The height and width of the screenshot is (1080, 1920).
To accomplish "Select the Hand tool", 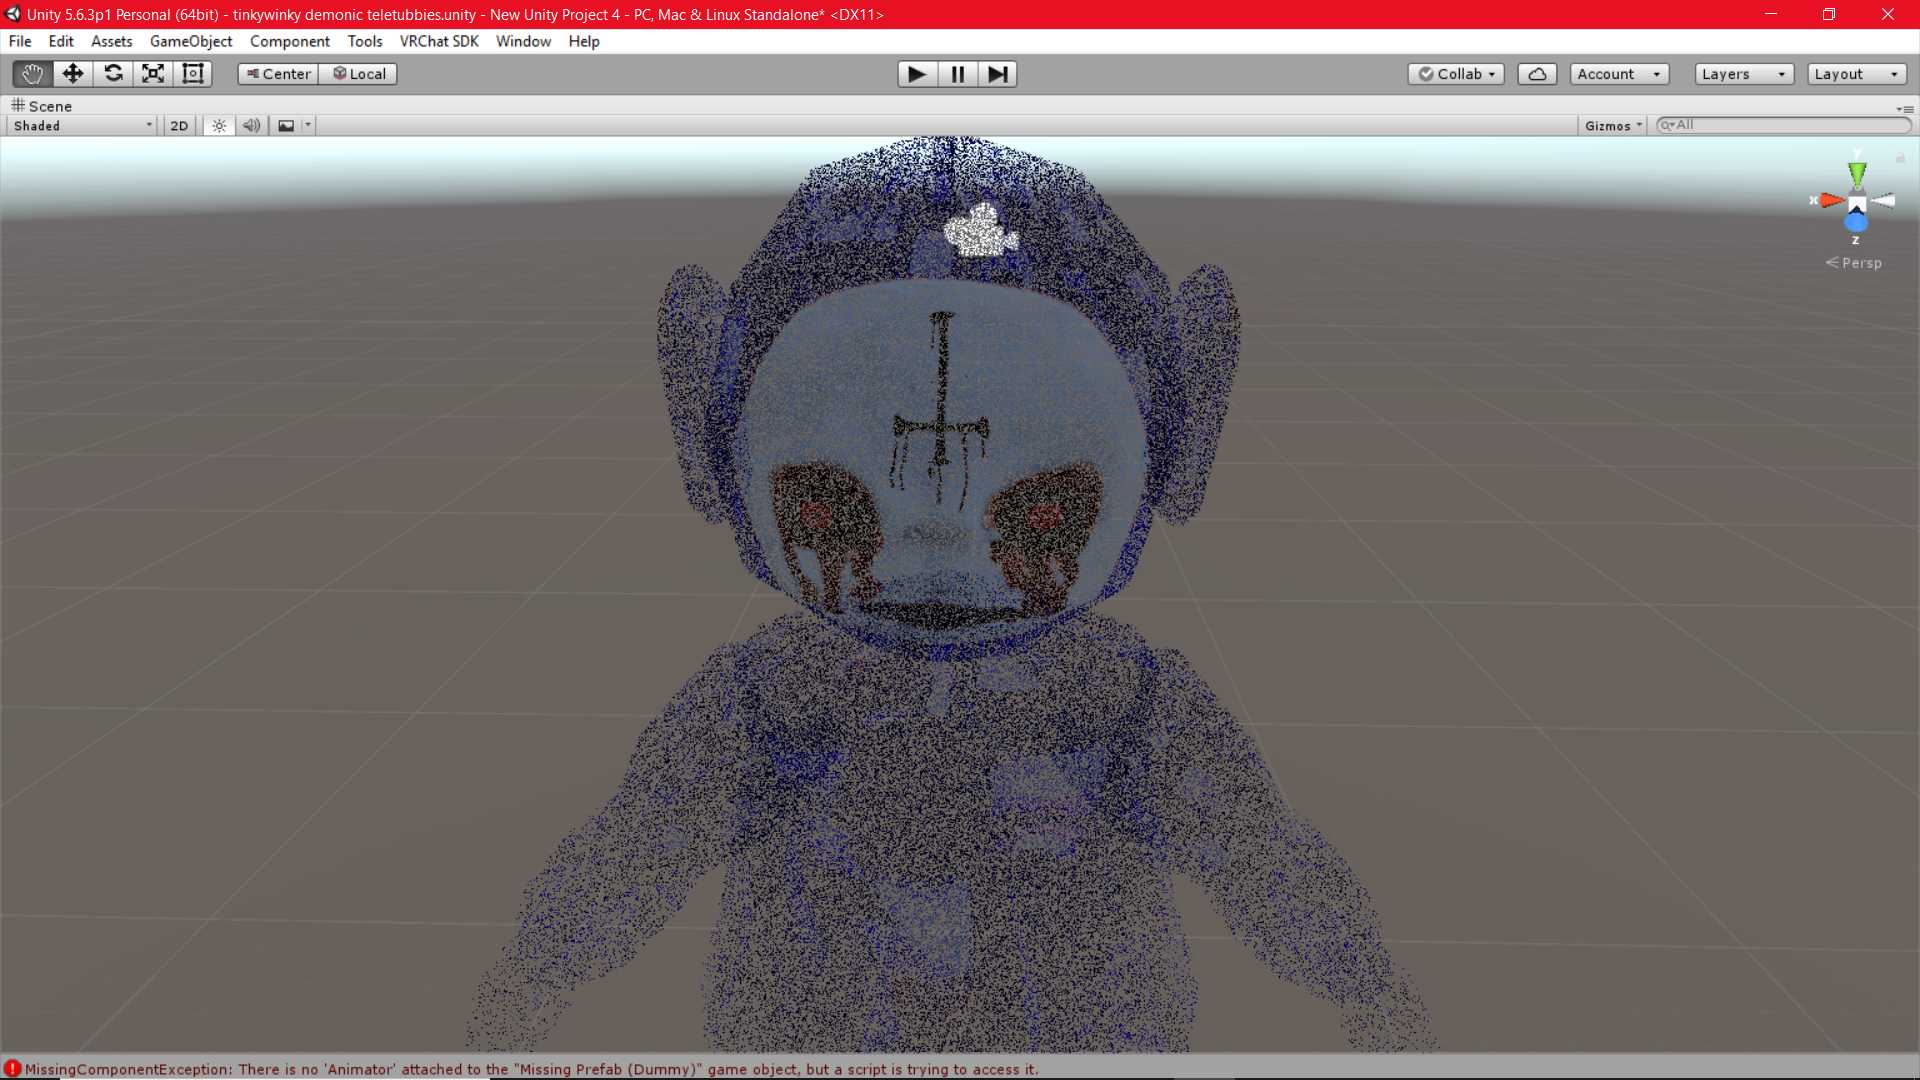I will [32, 74].
